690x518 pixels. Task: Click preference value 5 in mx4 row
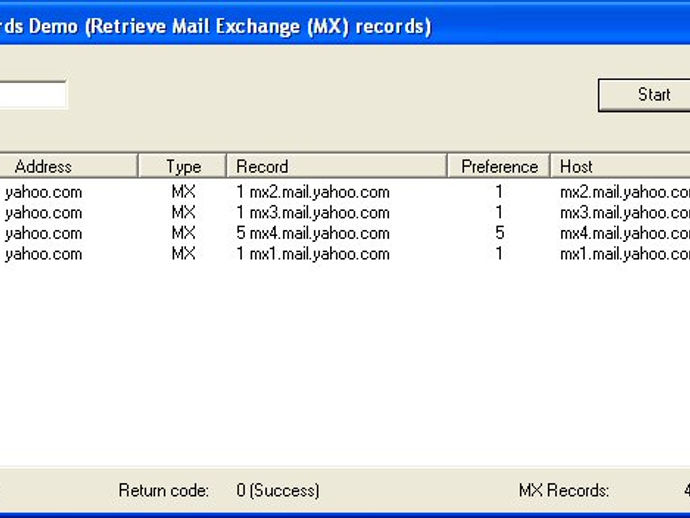(499, 233)
